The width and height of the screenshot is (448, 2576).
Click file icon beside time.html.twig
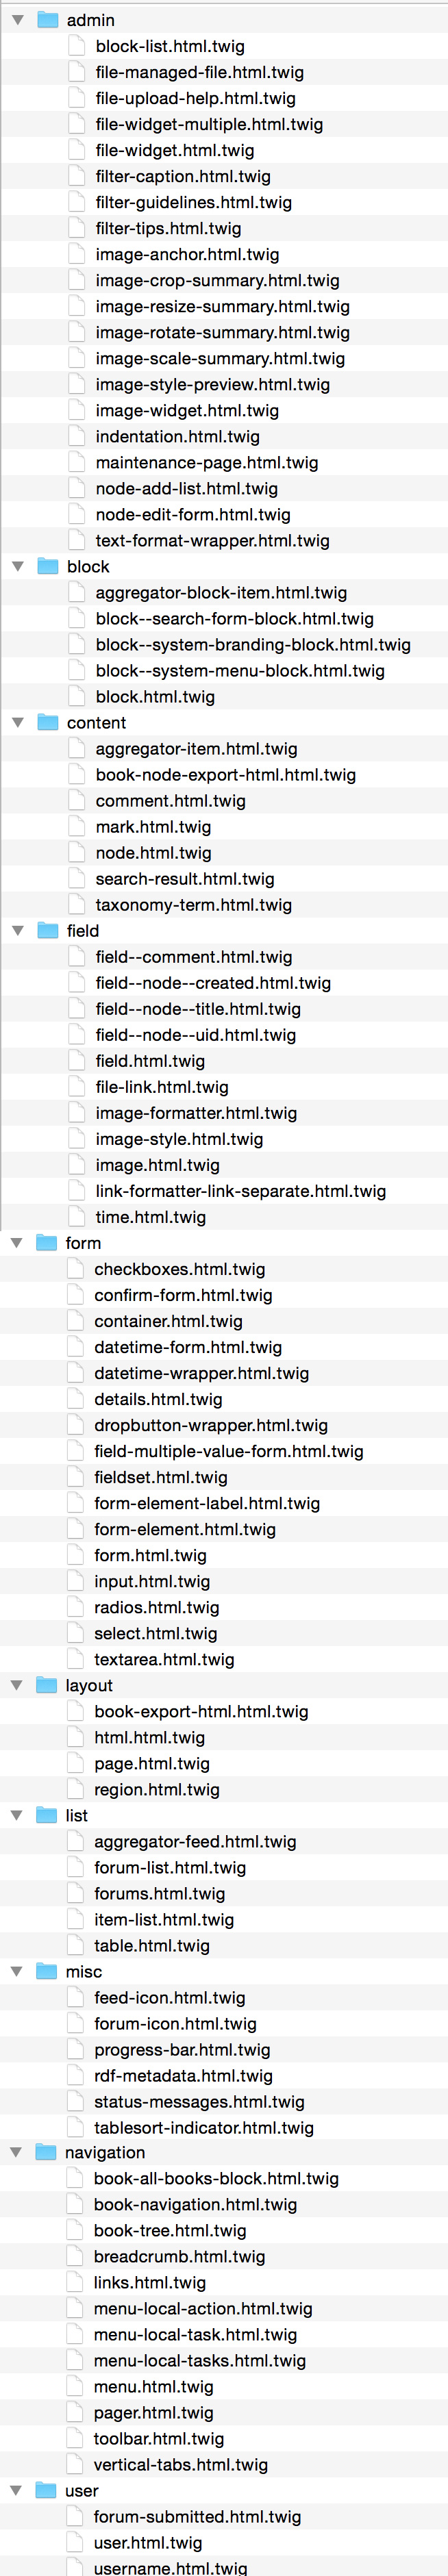coord(77,1216)
